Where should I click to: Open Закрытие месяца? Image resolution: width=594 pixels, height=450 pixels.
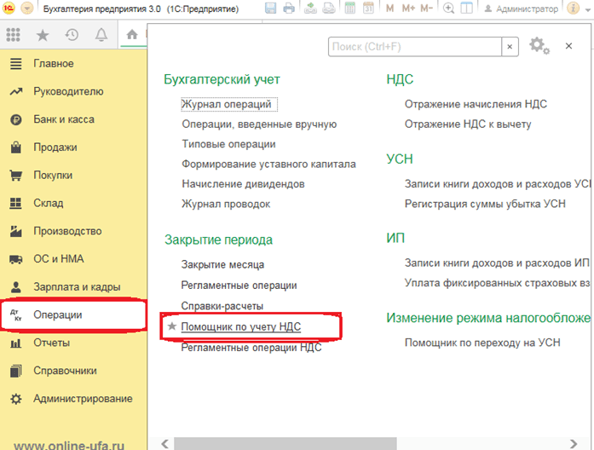coord(223,265)
